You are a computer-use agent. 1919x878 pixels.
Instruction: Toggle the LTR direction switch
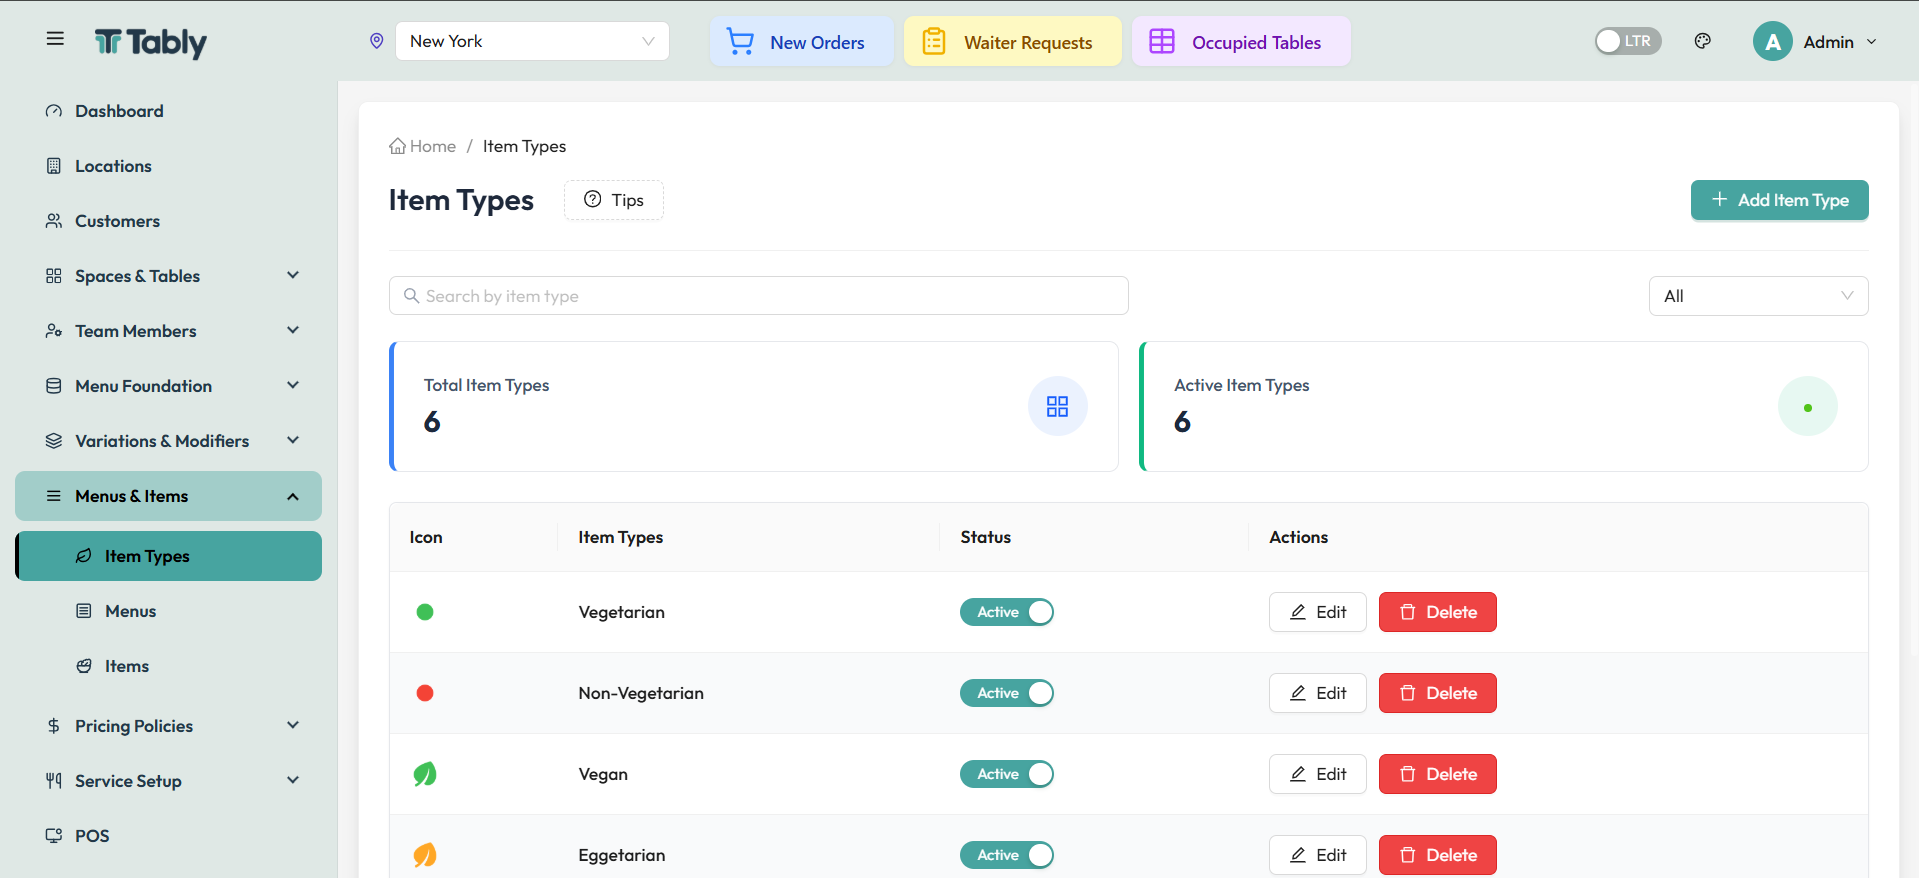pyautogui.click(x=1628, y=41)
